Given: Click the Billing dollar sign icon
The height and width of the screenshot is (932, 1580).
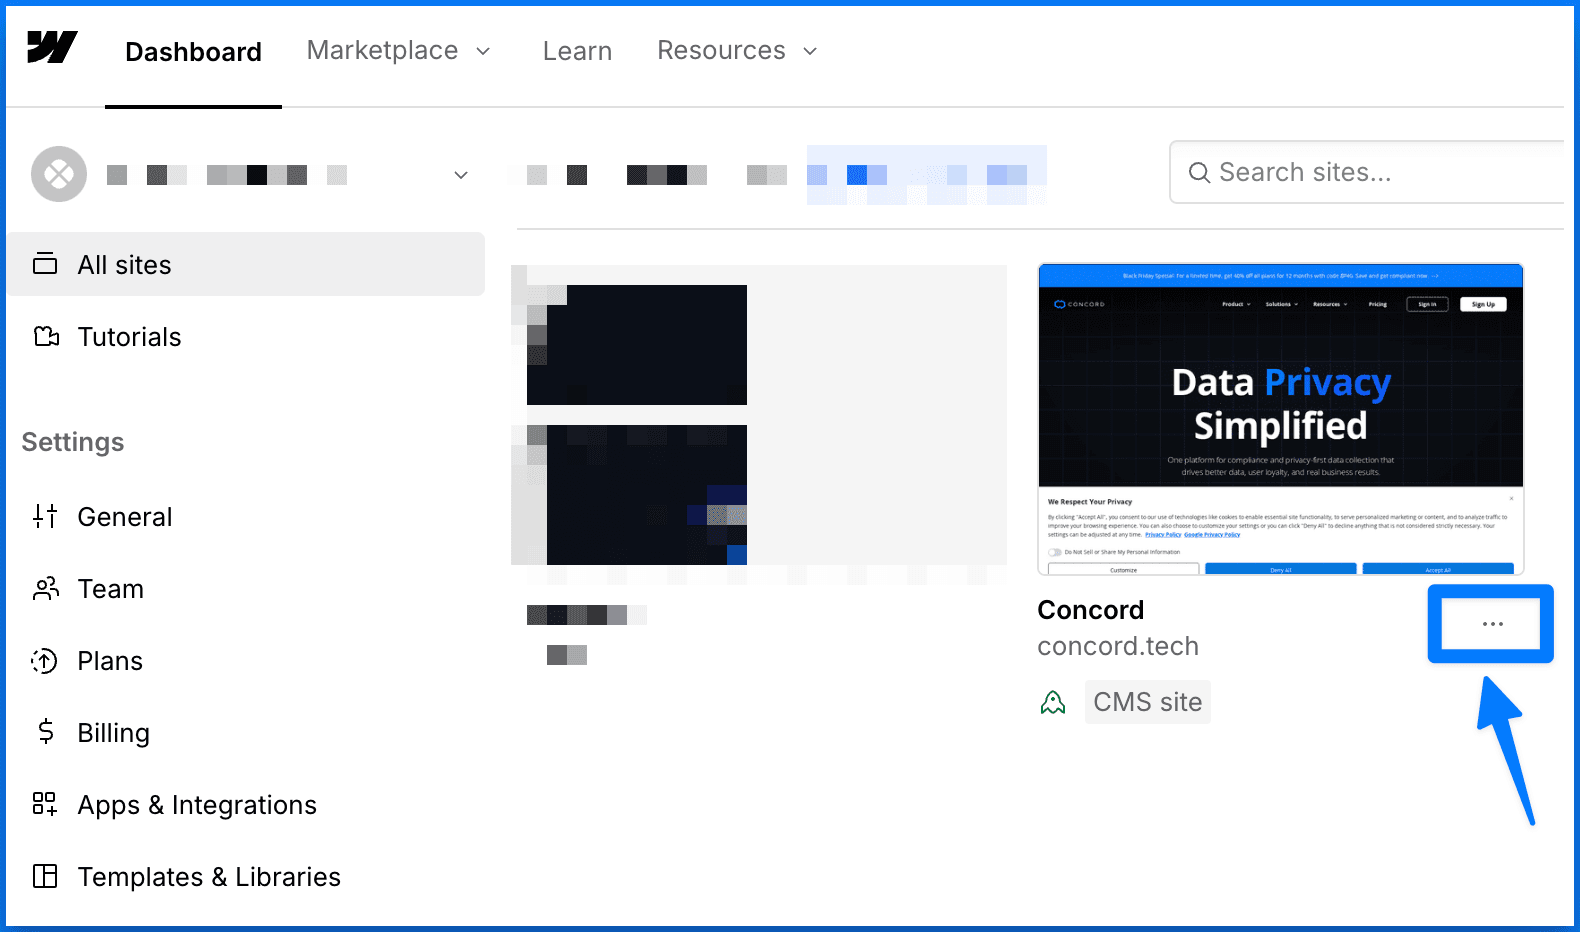Looking at the screenshot, I should [x=46, y=732].
